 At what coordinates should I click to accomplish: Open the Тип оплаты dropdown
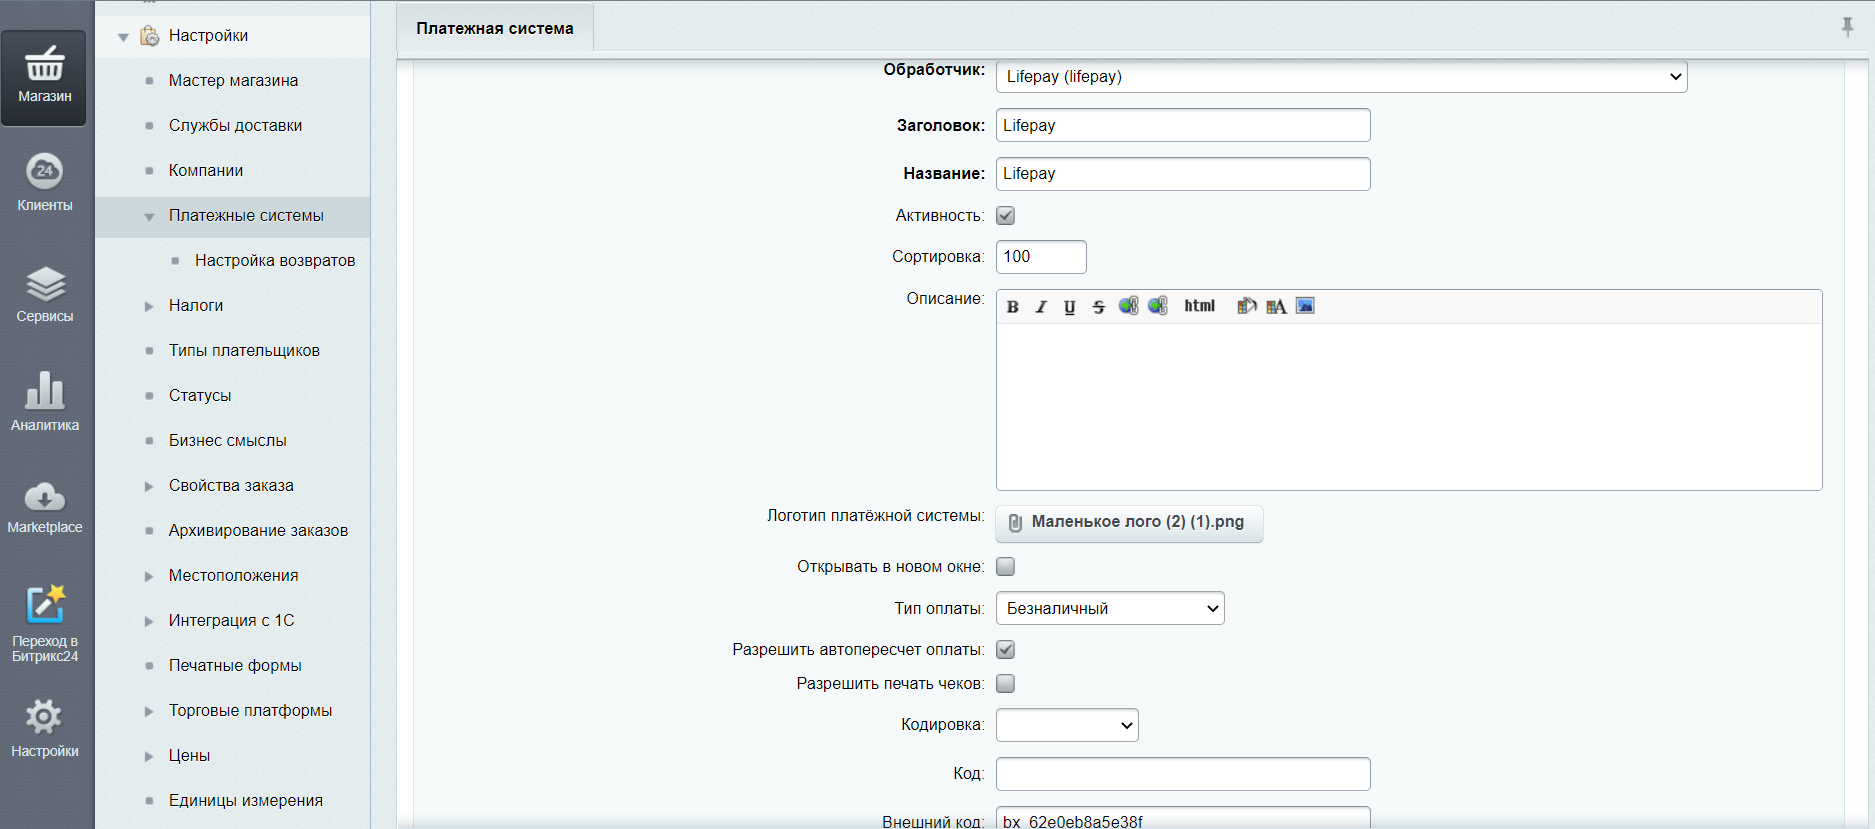(x=1110, y=608)
